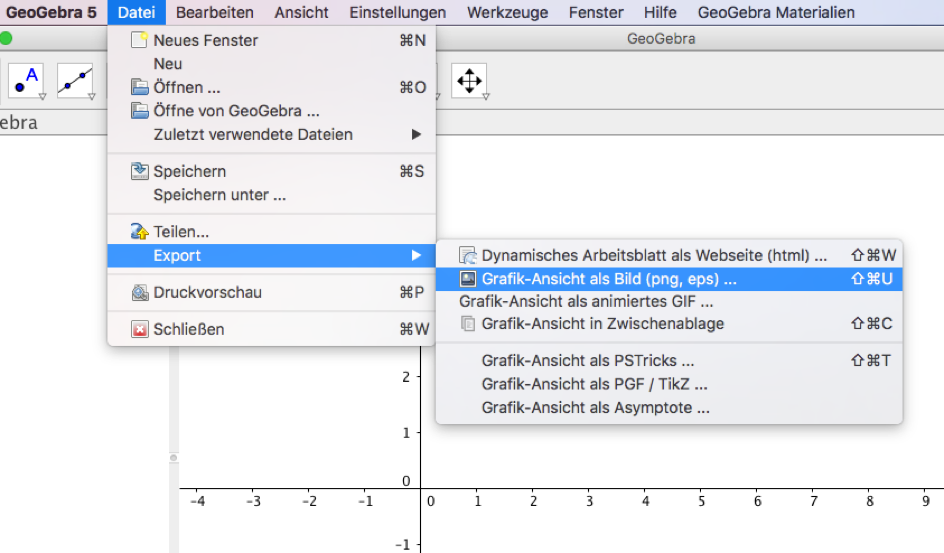Screen dimensions: 944x553
Task: Export Dynamisches Arbeitsblatt als Webseite
Action: click(x=654, y=255)
